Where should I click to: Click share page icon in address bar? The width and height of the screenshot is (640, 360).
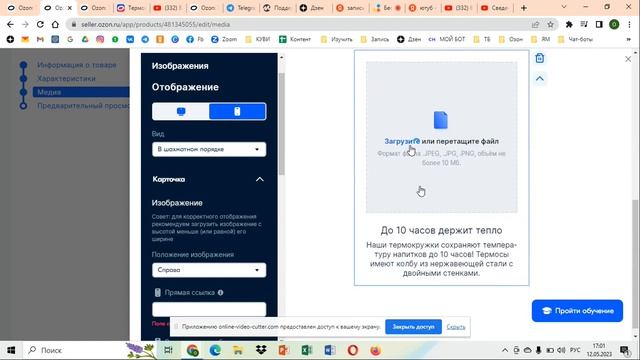click(535, 24)
